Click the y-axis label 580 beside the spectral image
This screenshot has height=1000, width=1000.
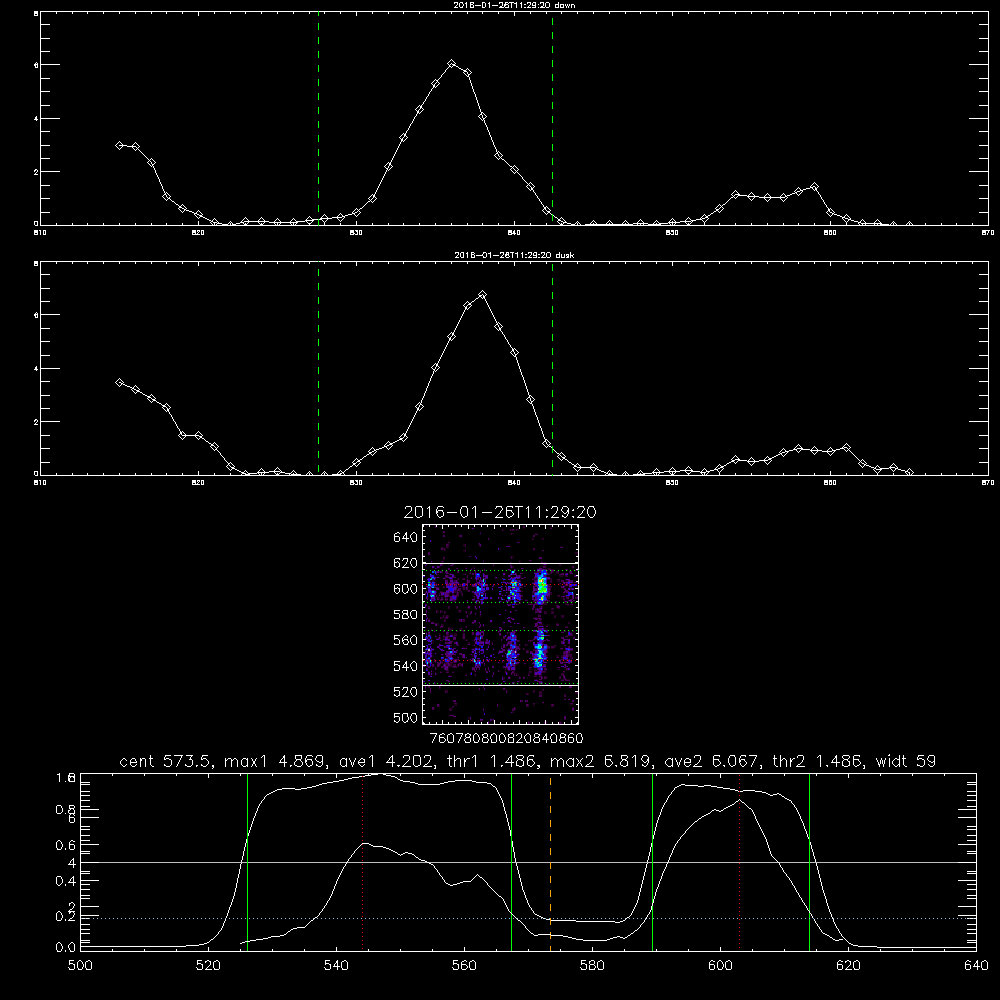(x=406, y=615)
